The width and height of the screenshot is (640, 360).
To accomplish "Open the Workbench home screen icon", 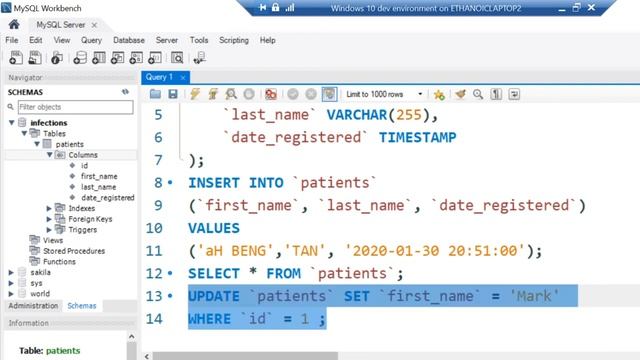I will (14, 24).
